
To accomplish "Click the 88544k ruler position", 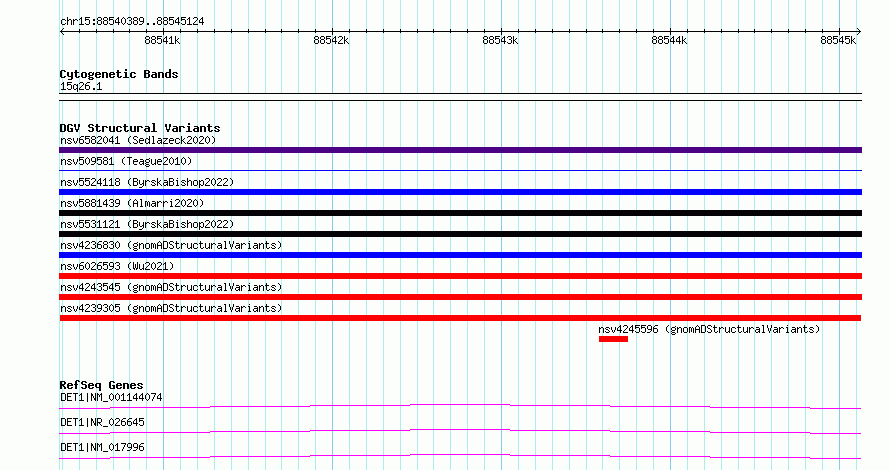I will (669, 40).
